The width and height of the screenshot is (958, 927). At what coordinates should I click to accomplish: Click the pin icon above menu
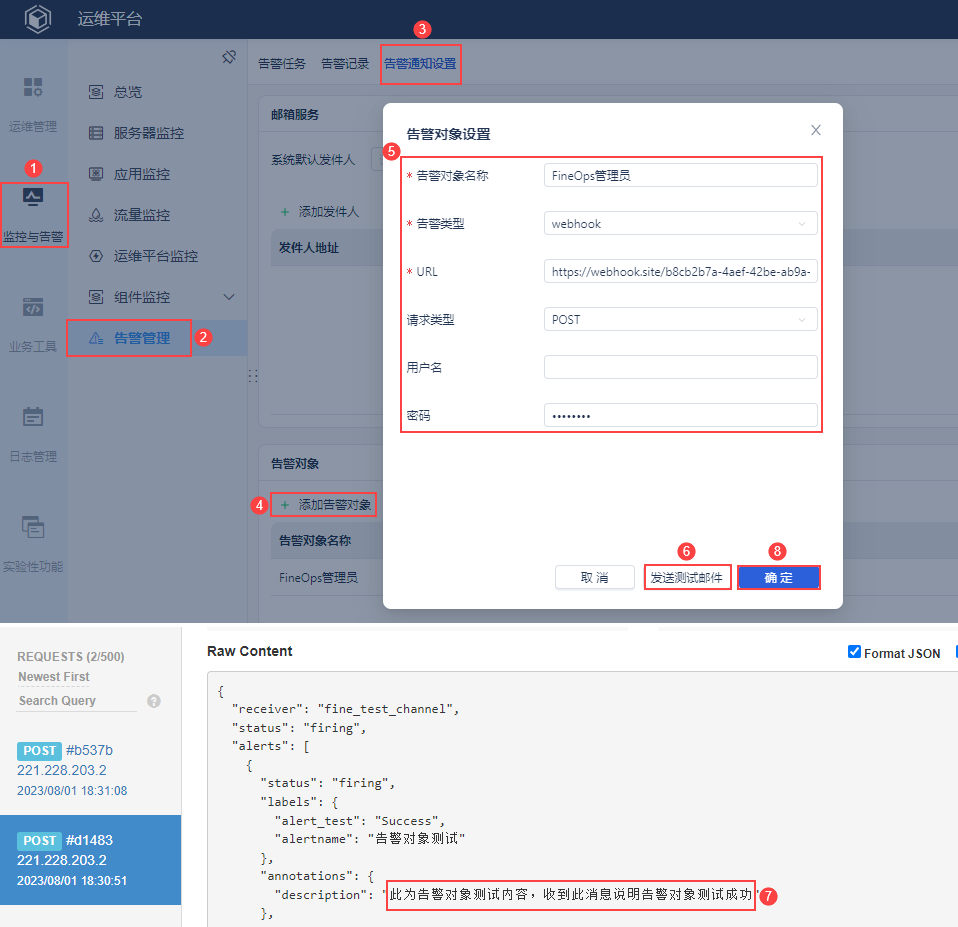coord(229,57)
